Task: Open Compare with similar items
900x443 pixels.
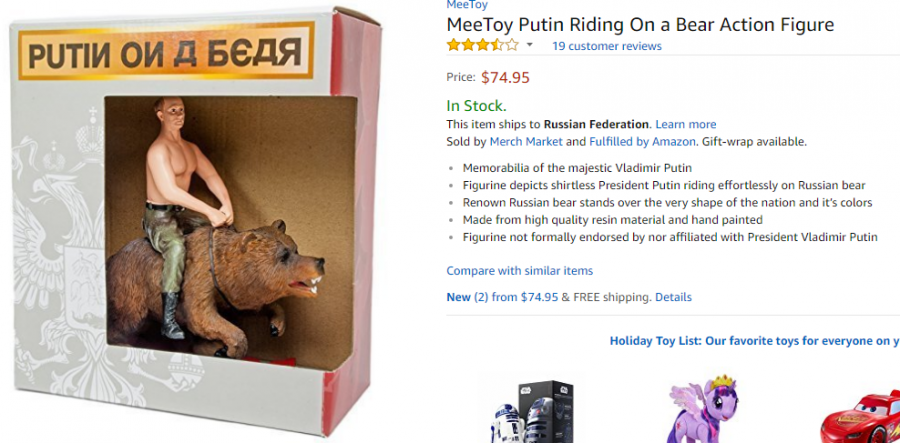Action: coord(519,271)
